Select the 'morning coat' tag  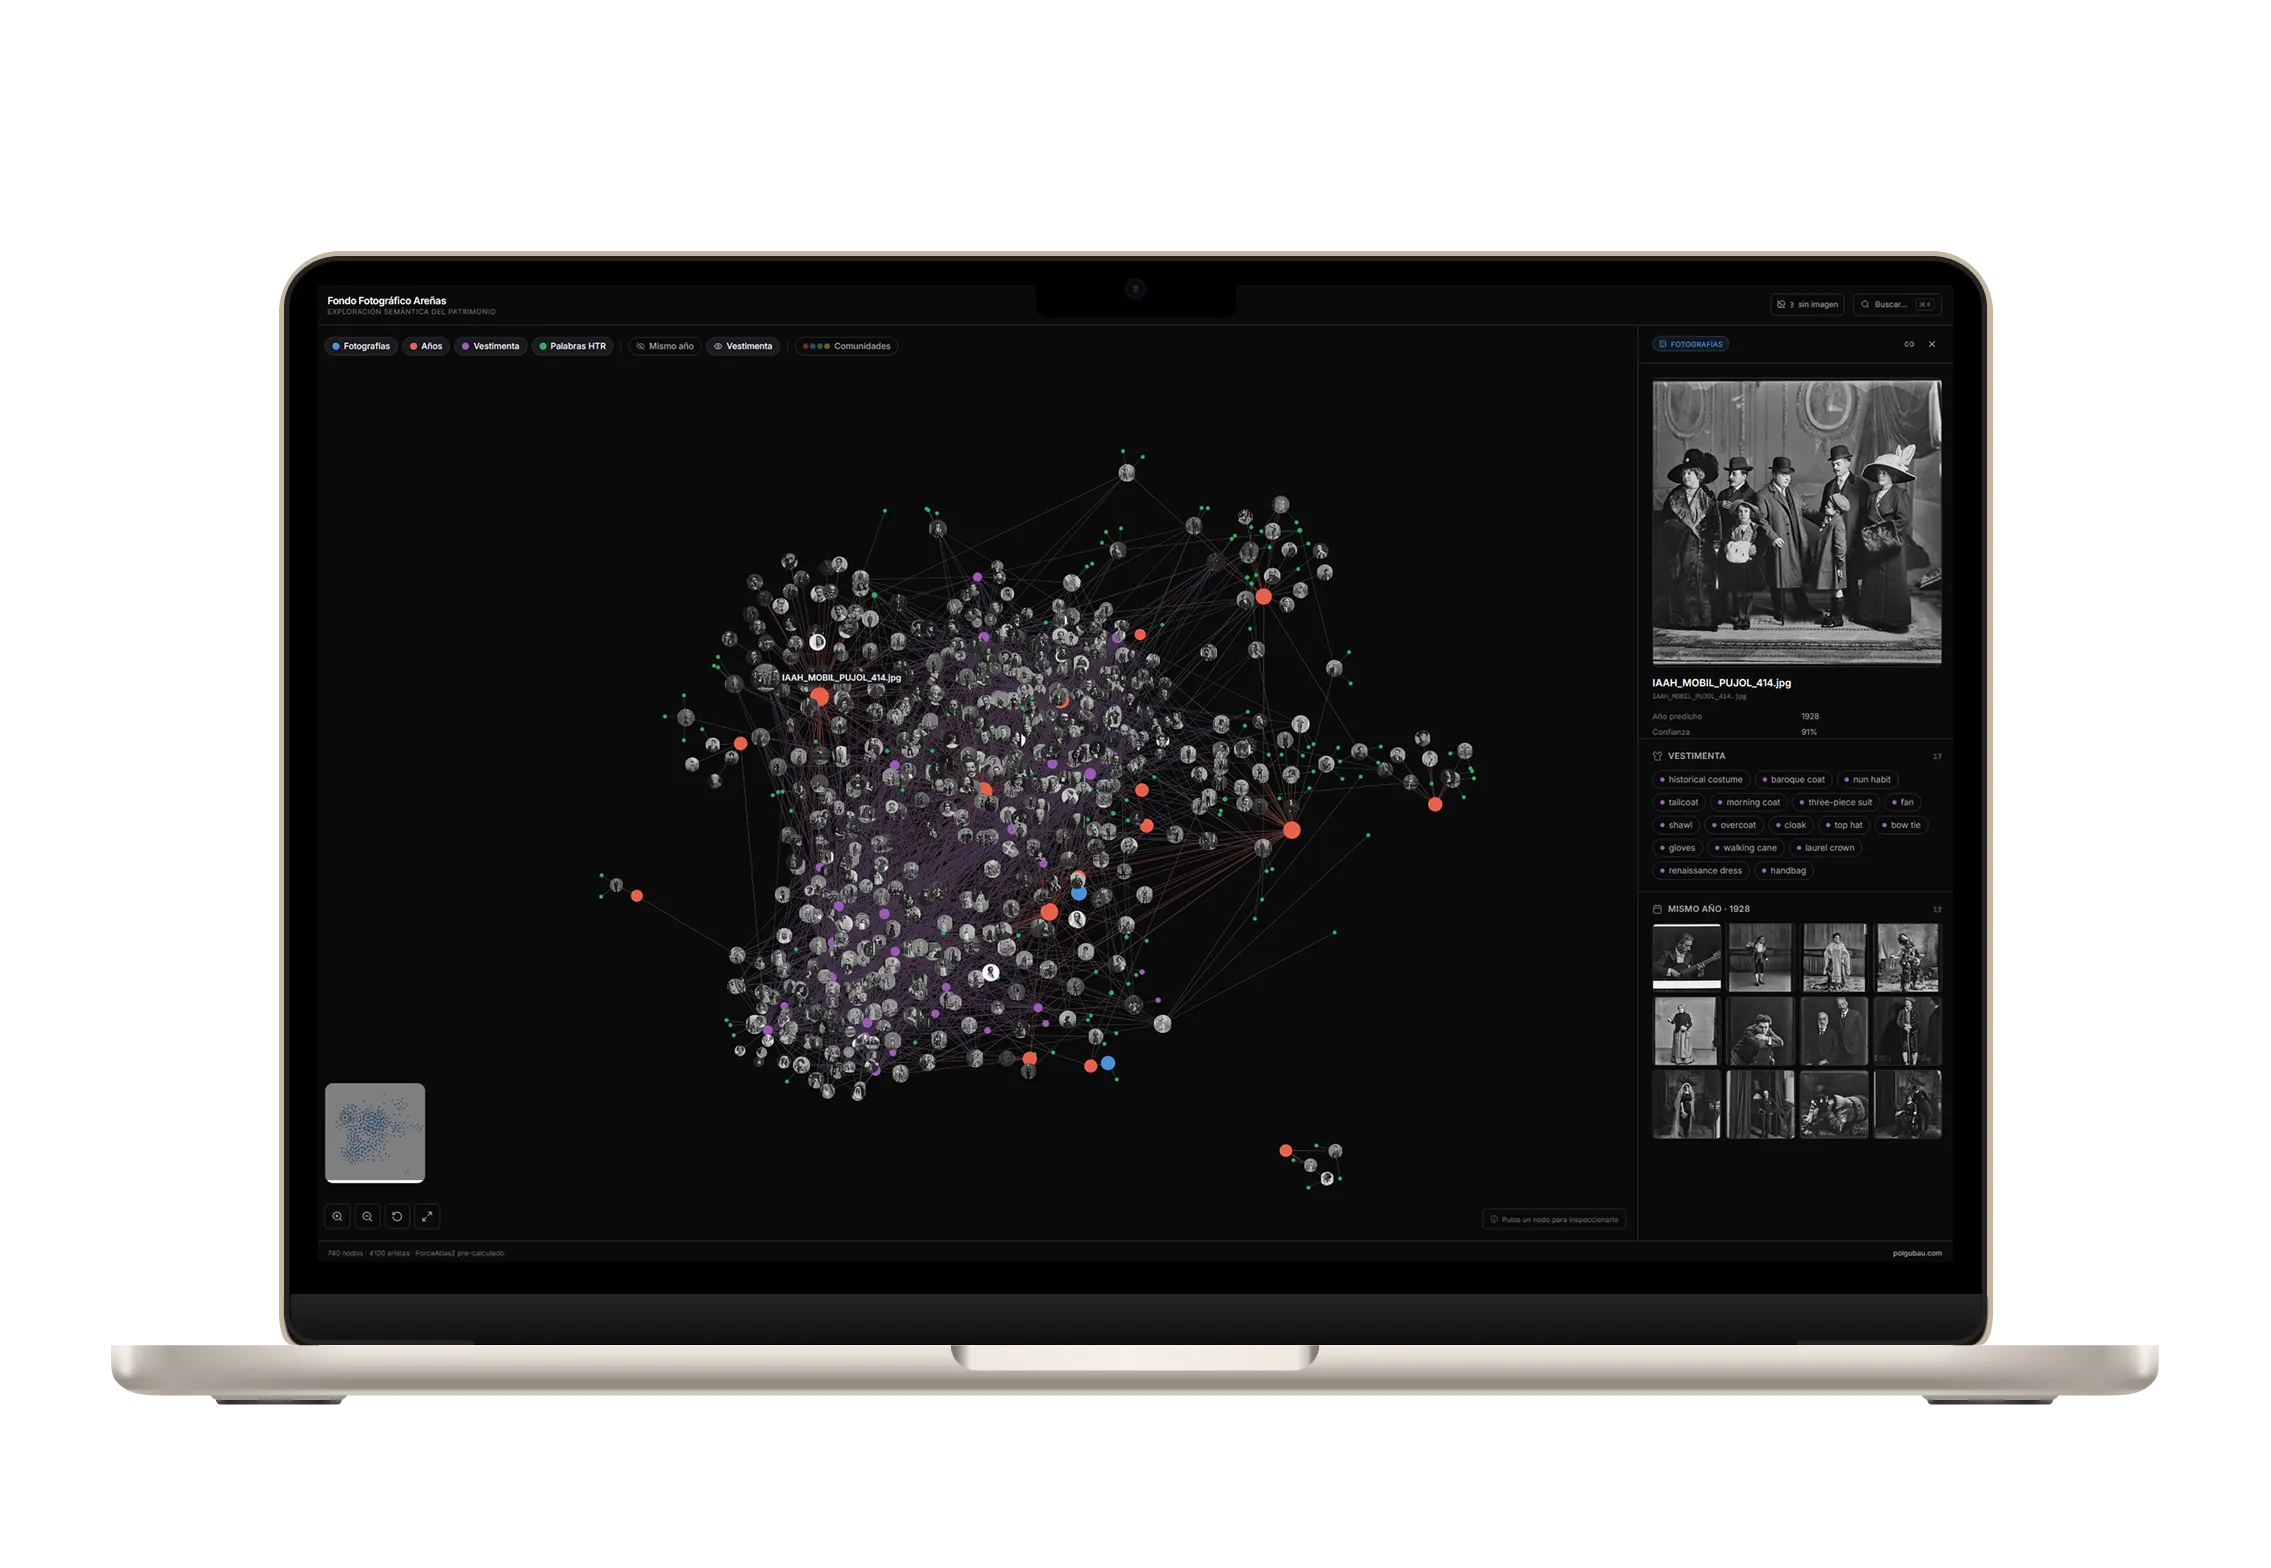(1747, 802)
